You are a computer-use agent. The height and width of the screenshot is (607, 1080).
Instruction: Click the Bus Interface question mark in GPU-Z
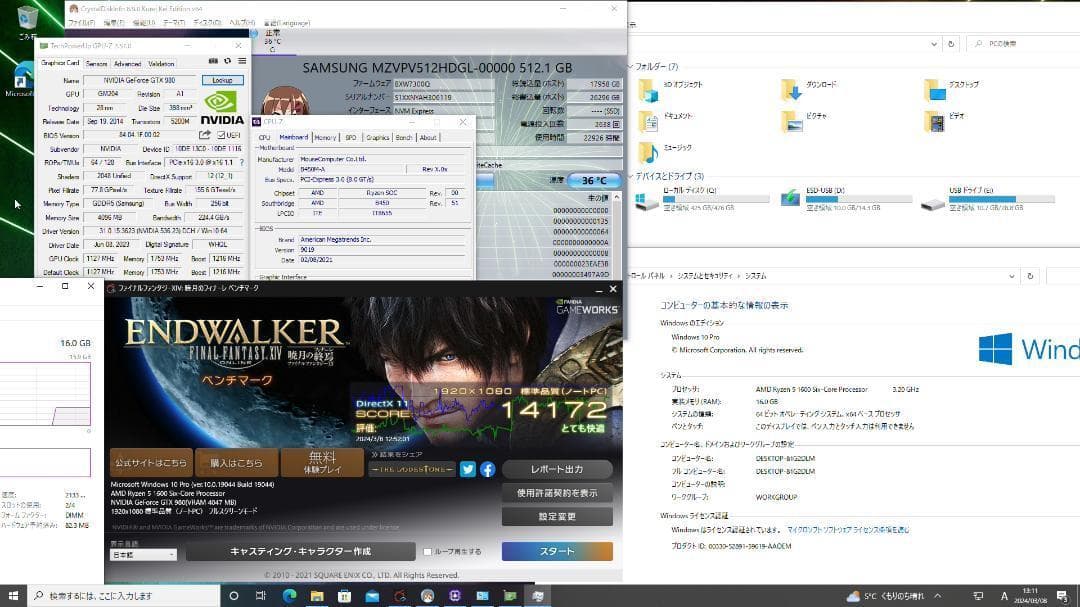click(x=240, y=162)
